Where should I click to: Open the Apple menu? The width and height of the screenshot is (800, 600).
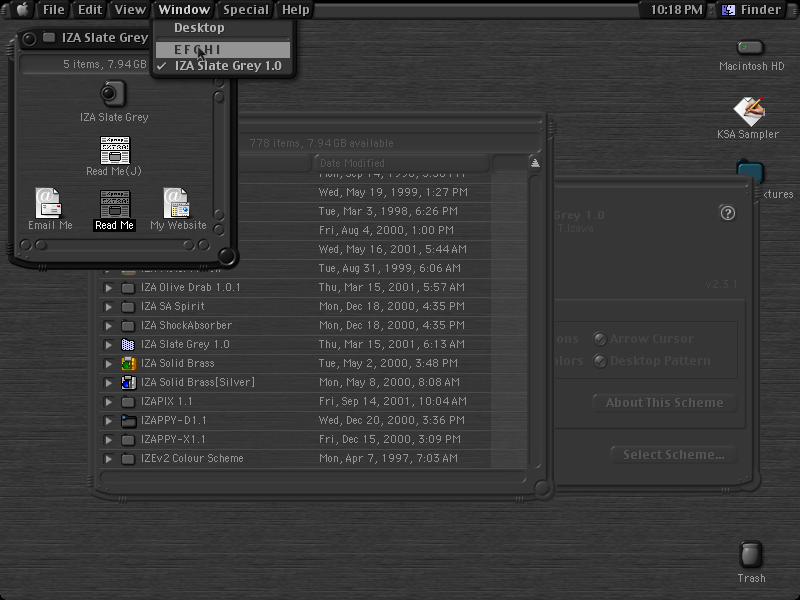click(22, 9)
